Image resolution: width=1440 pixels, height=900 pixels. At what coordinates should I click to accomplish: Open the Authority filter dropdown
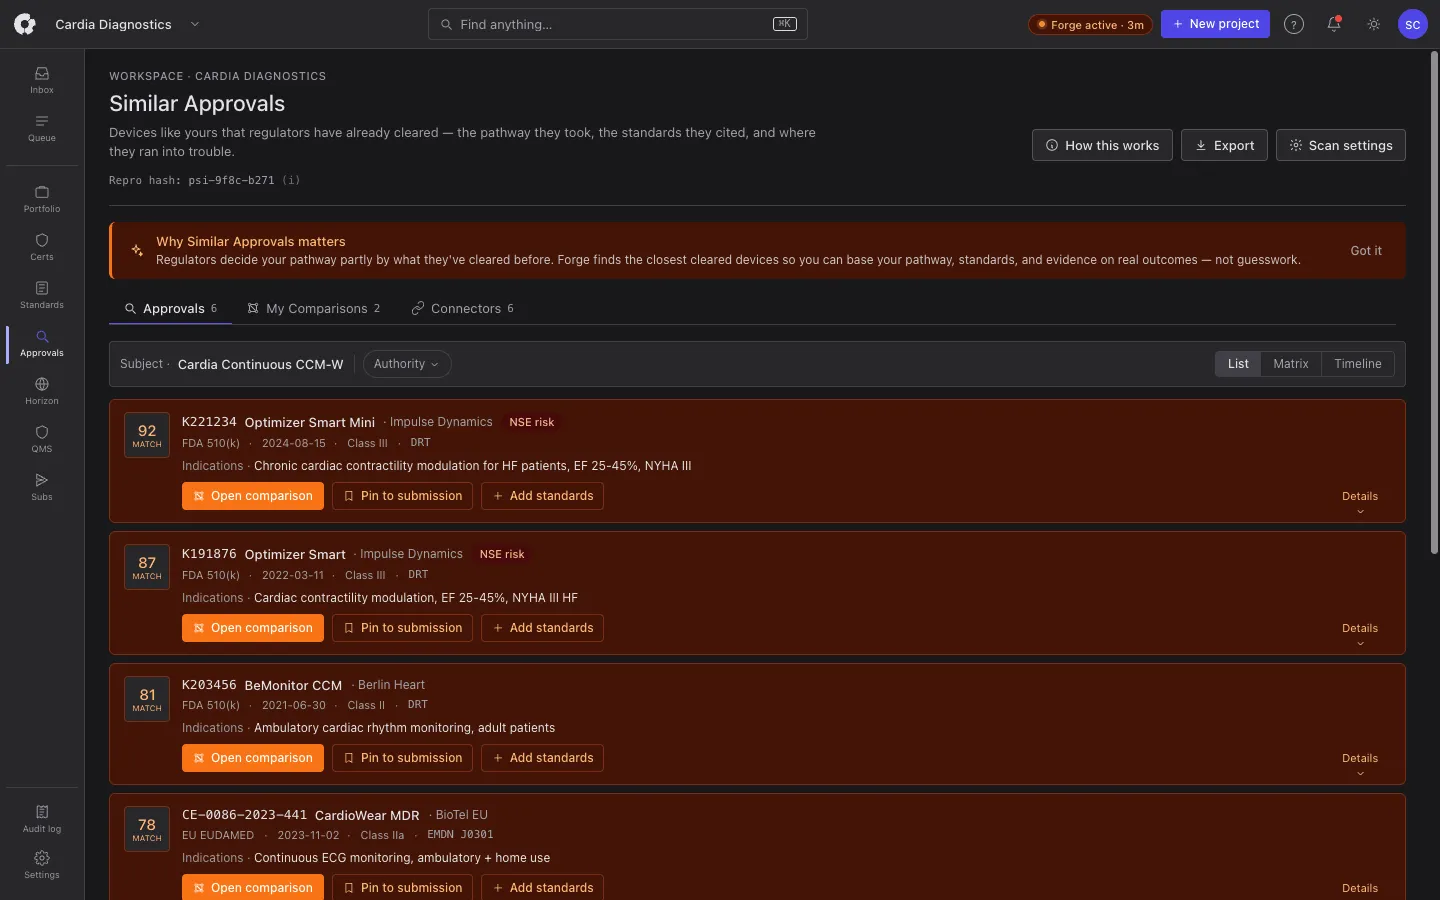[407, 364]
